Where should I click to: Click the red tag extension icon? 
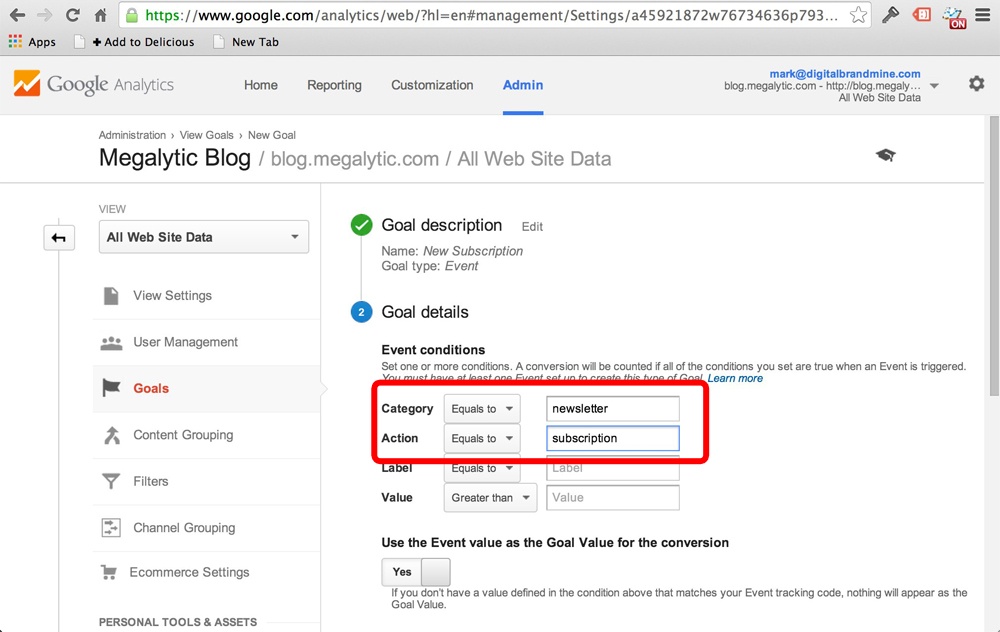(922, 15)
